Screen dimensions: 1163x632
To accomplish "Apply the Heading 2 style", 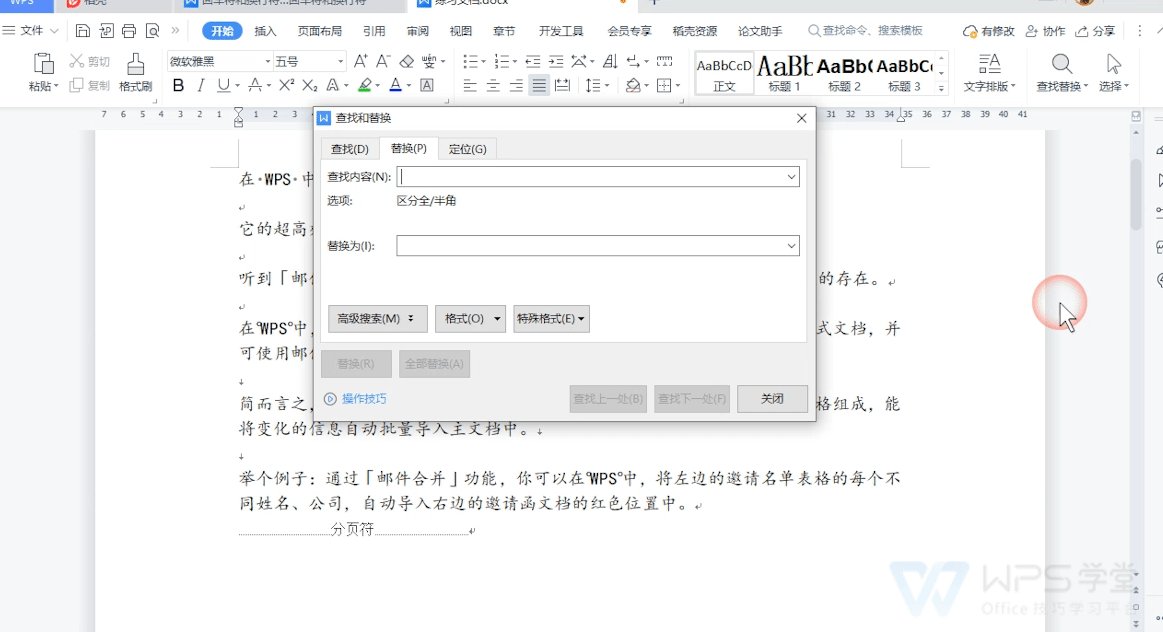I will click(844, 73).
